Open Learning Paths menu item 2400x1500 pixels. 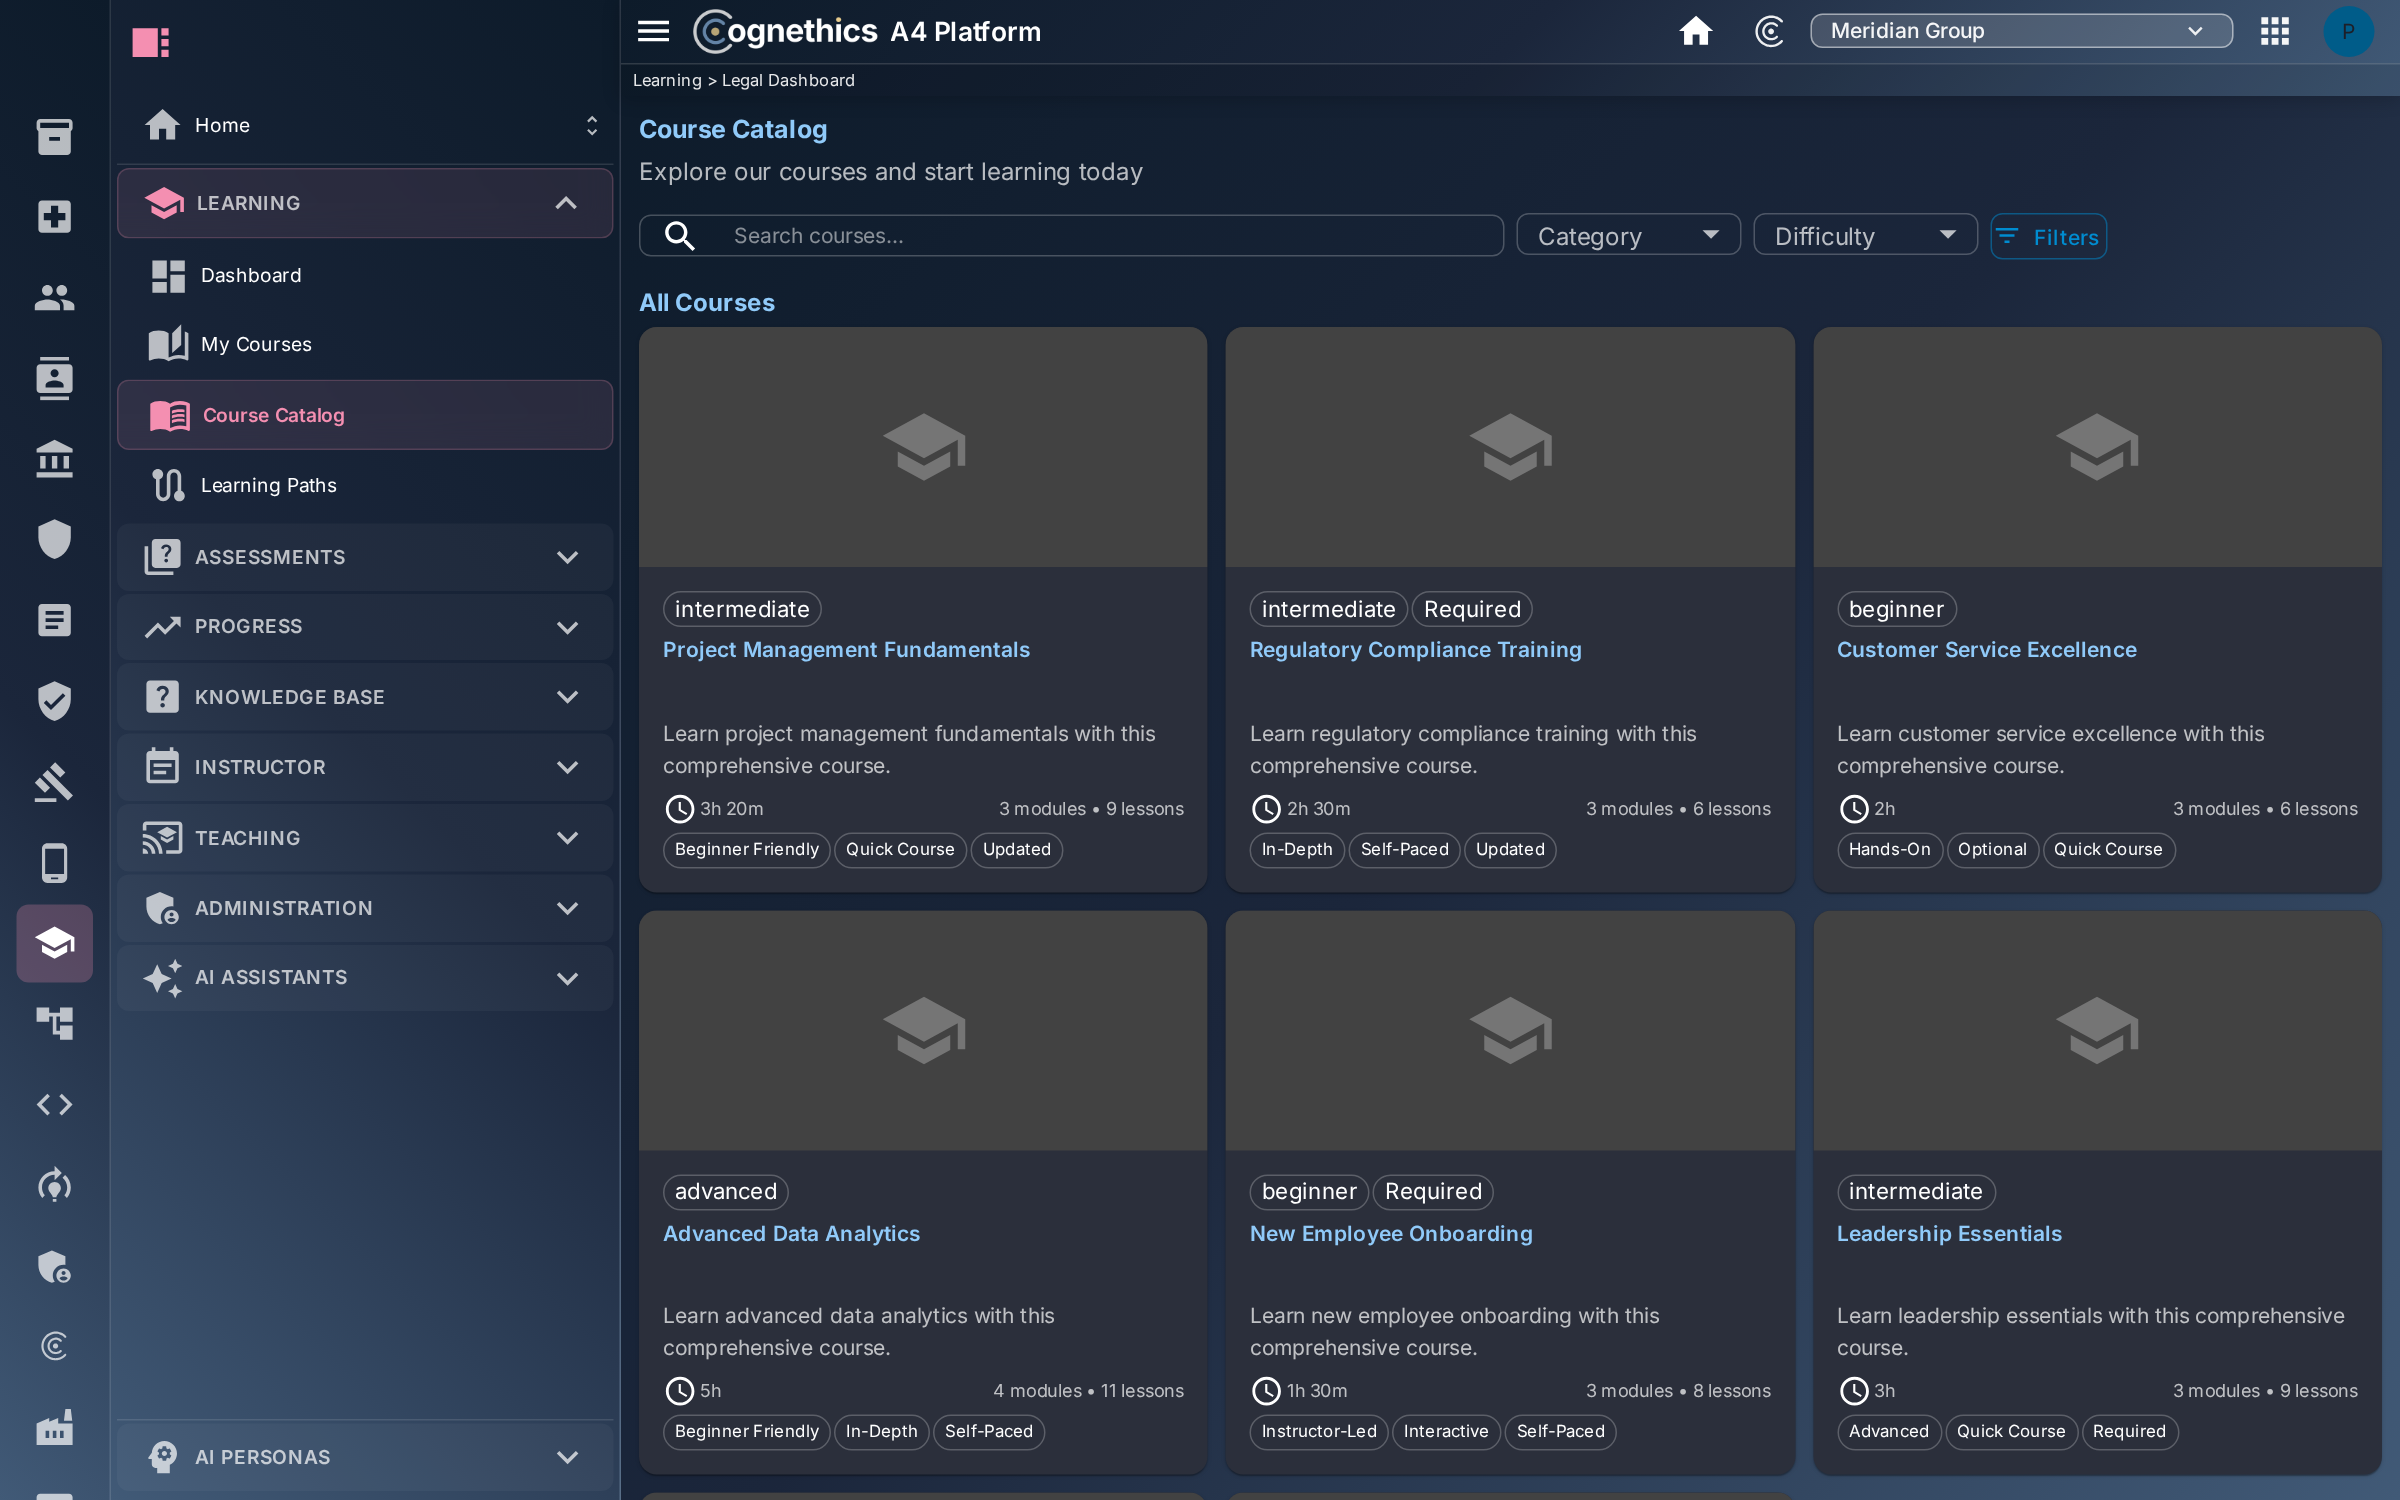365,485
